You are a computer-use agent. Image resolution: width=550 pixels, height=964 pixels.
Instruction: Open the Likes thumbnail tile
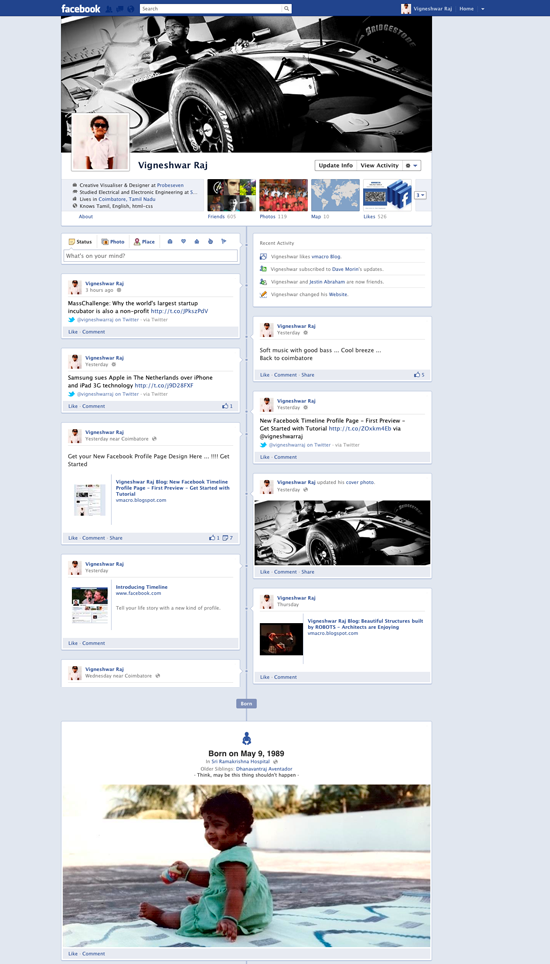point(387,195)
